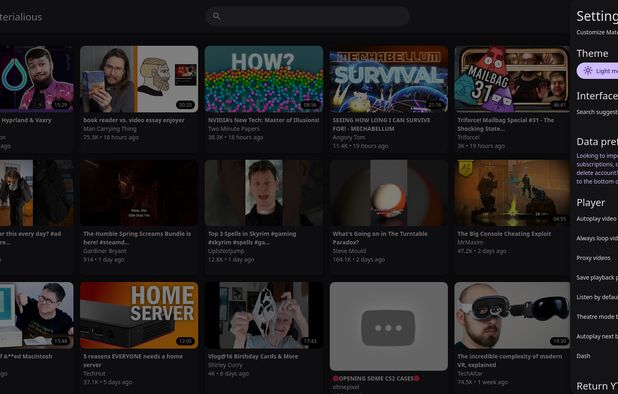Click the sun icon on Light mode
618x394 pixels.
(x=588, y=71)
